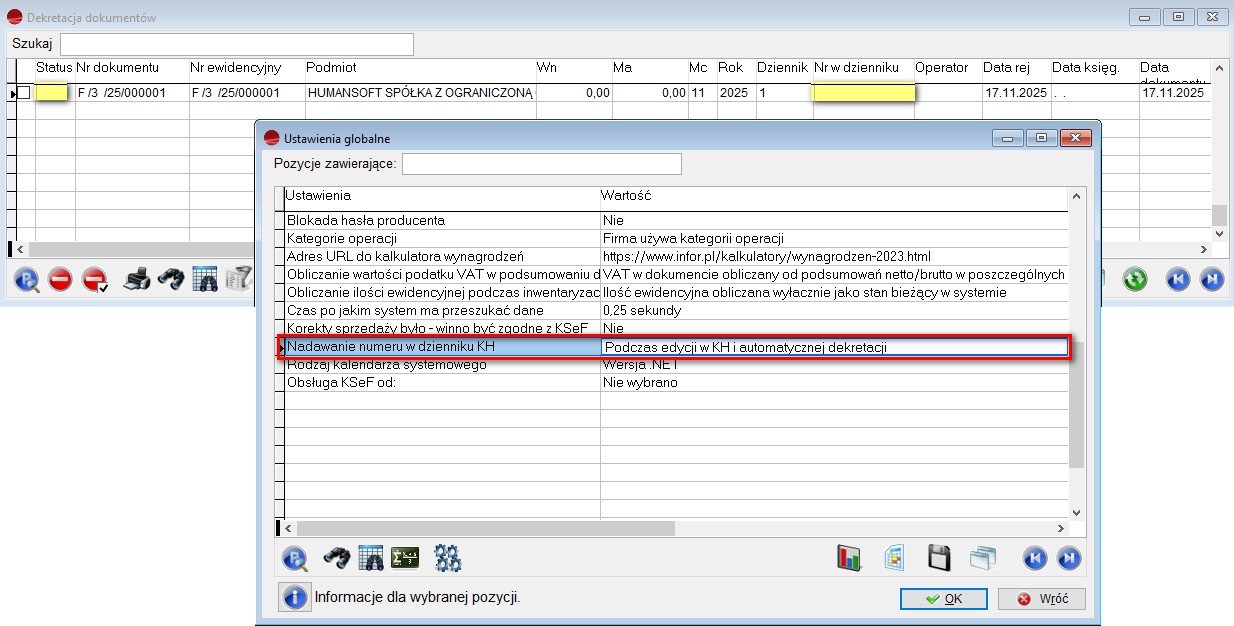Click the sigma calculation icon
1234x626 pixels.
point(404,558)
